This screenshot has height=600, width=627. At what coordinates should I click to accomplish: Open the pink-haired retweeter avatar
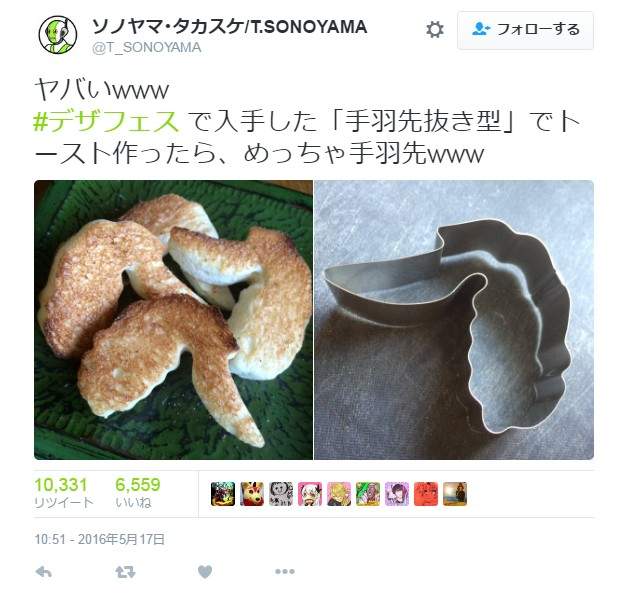[310, 494]
